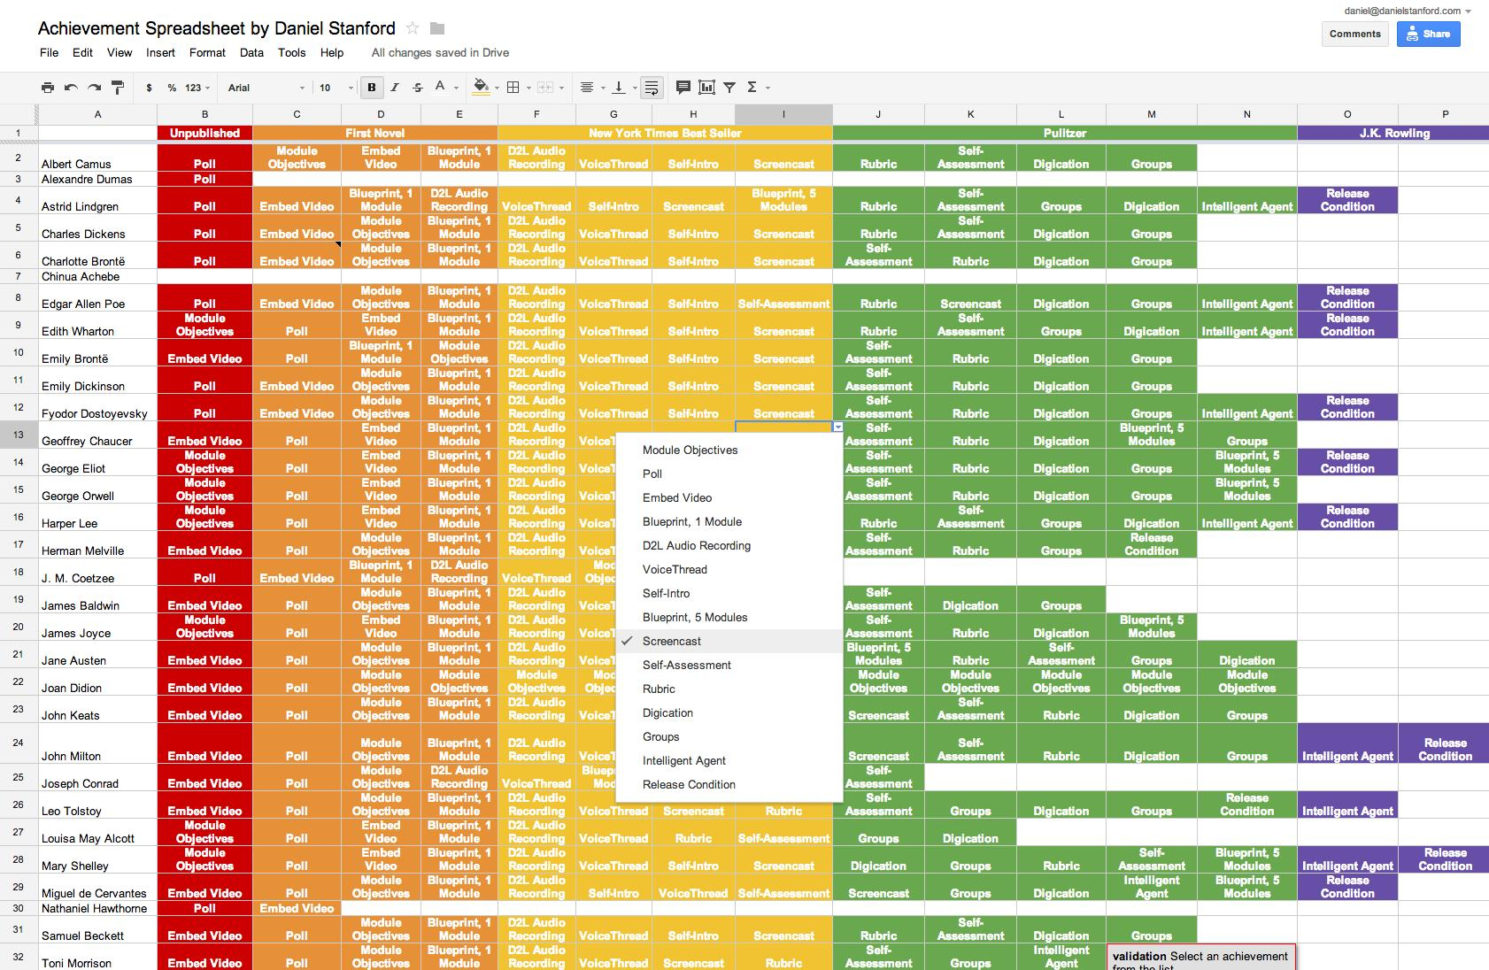Insert a comment using the toolbar icon

684,87
